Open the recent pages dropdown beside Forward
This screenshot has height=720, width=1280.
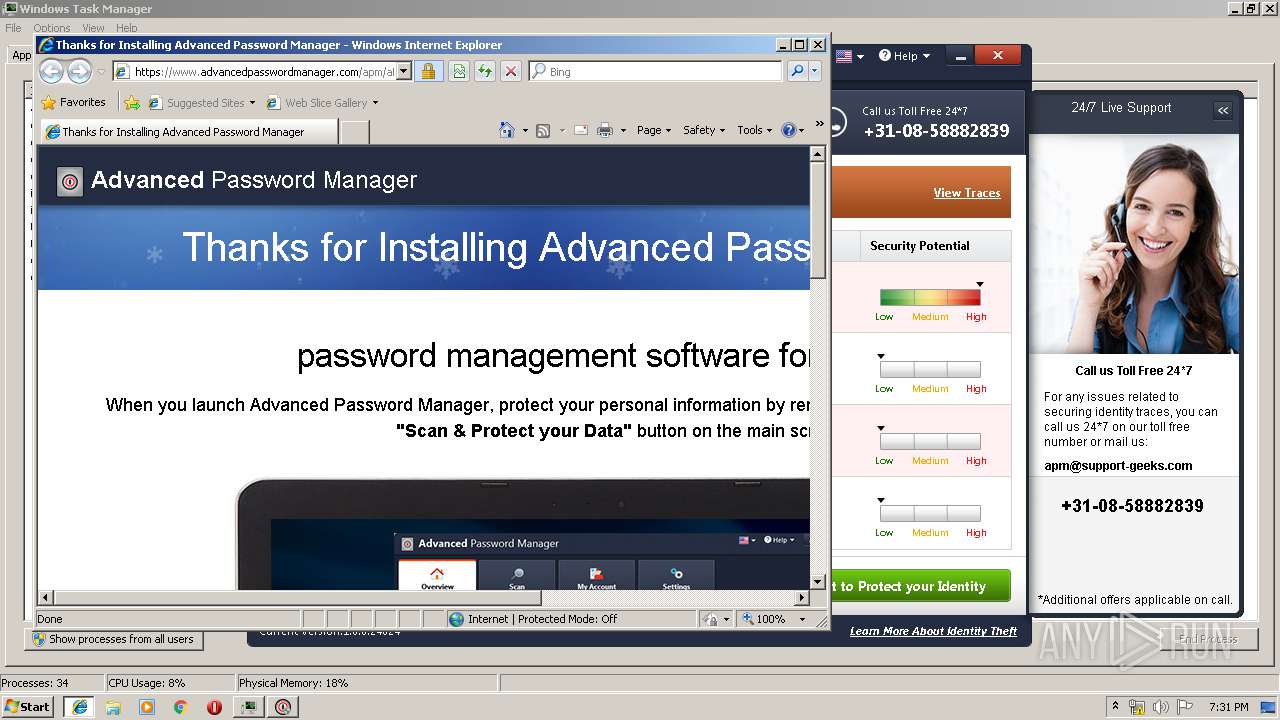click(101, 72)
